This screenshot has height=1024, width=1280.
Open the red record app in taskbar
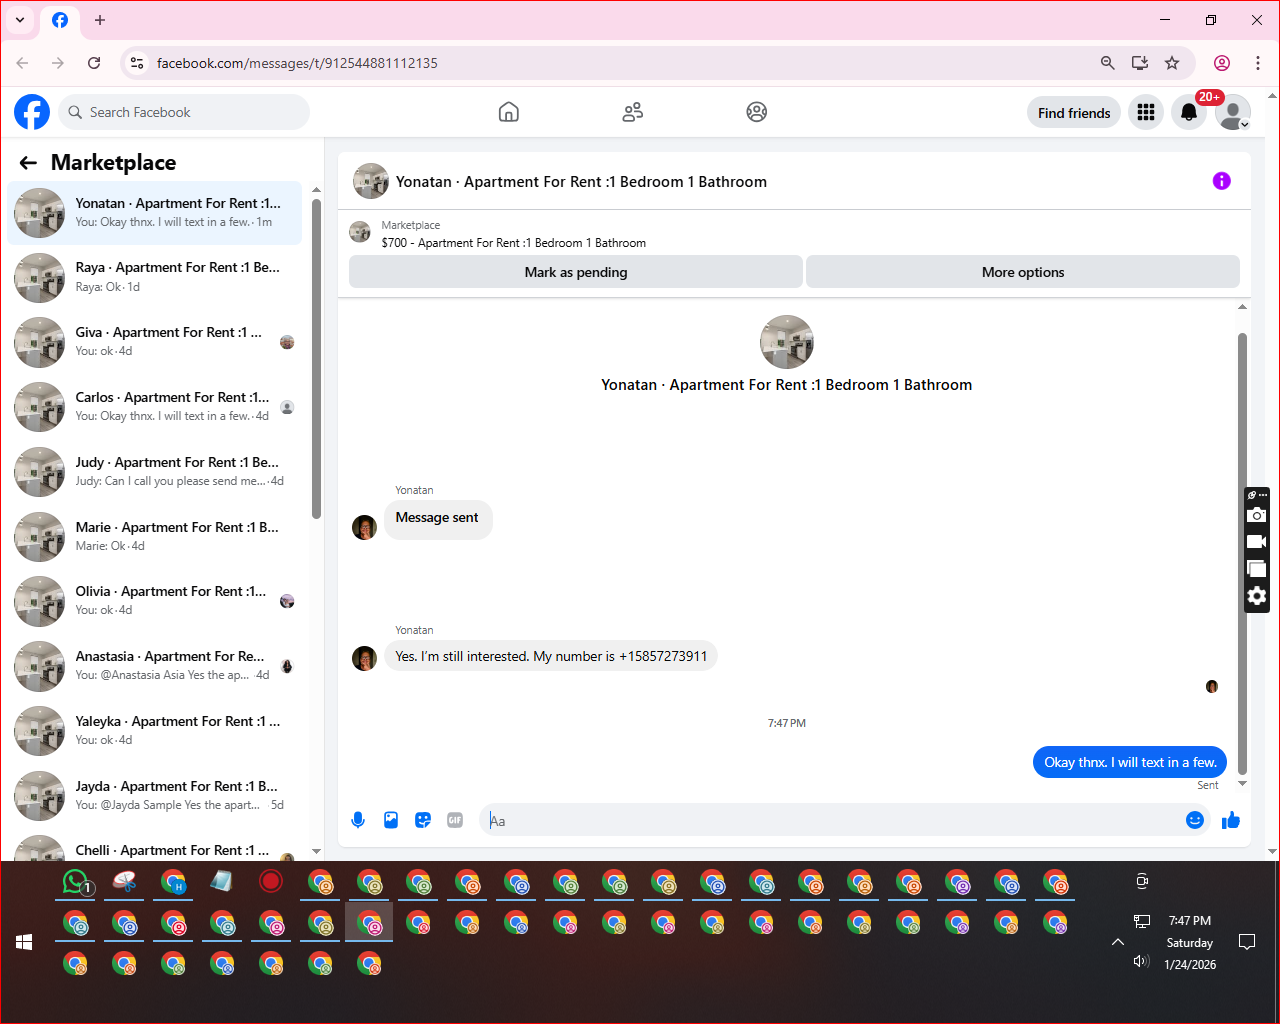click(271, 882)
